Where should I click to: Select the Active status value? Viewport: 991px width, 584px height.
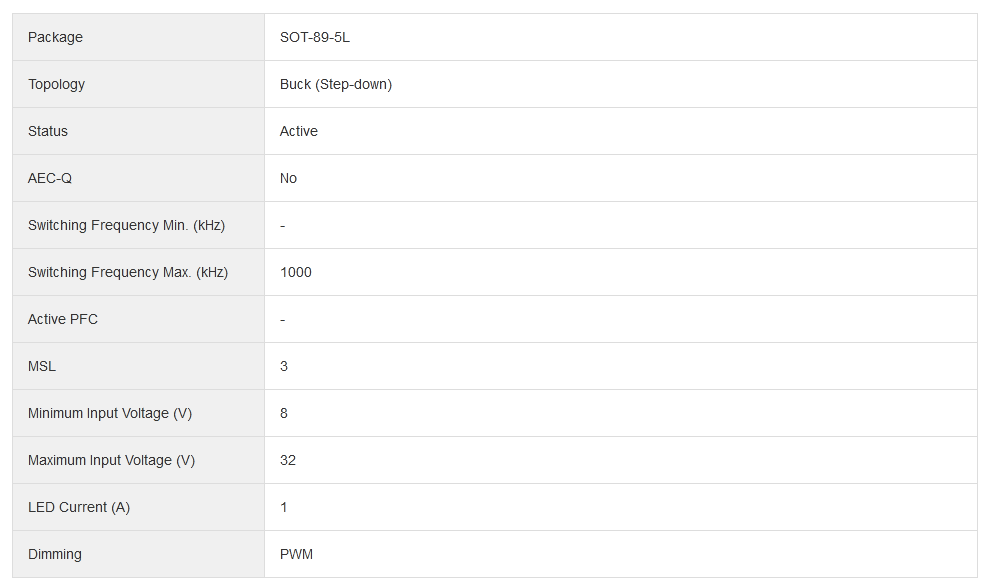pos(298,132)
